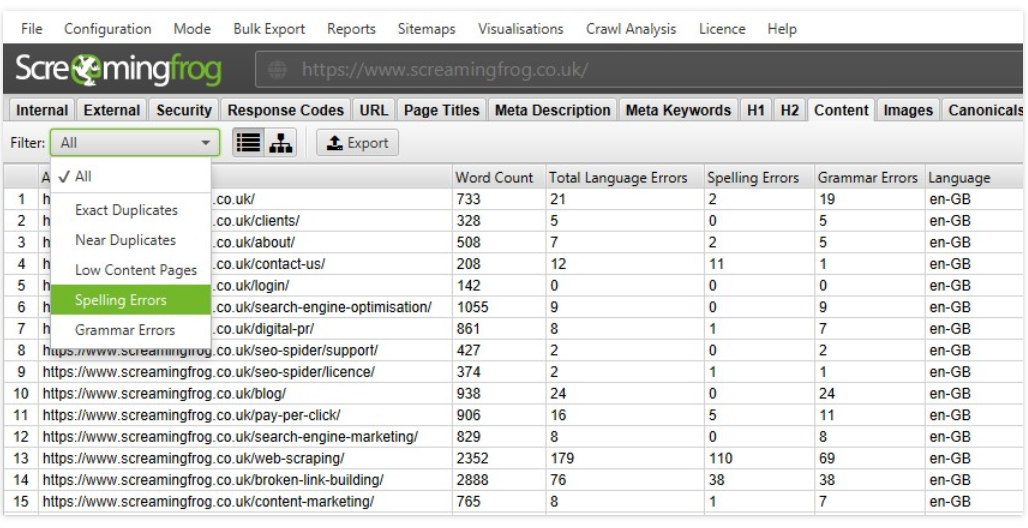Screen dimensions: 1028x528
Task: Open the Visualisations menu
Action: click(521, 29)
